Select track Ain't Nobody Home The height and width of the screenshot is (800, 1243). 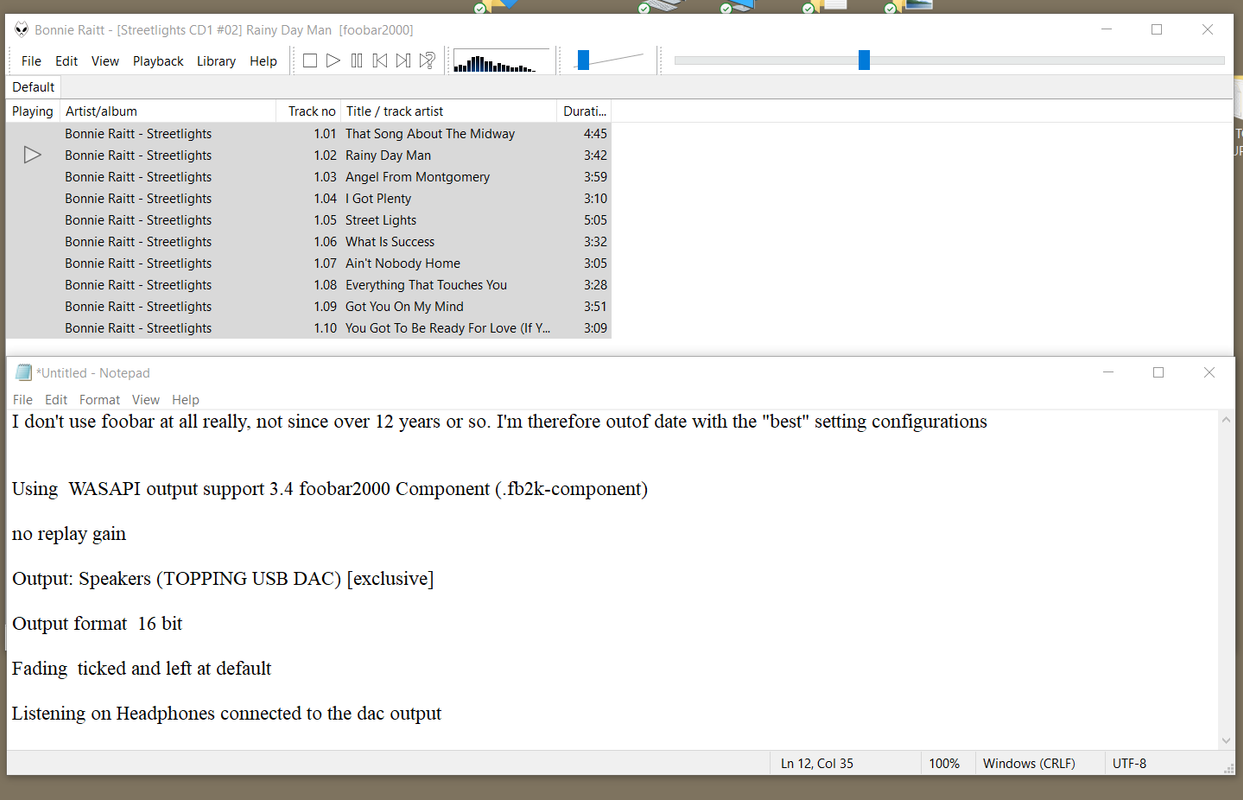(x=309, y=263)
